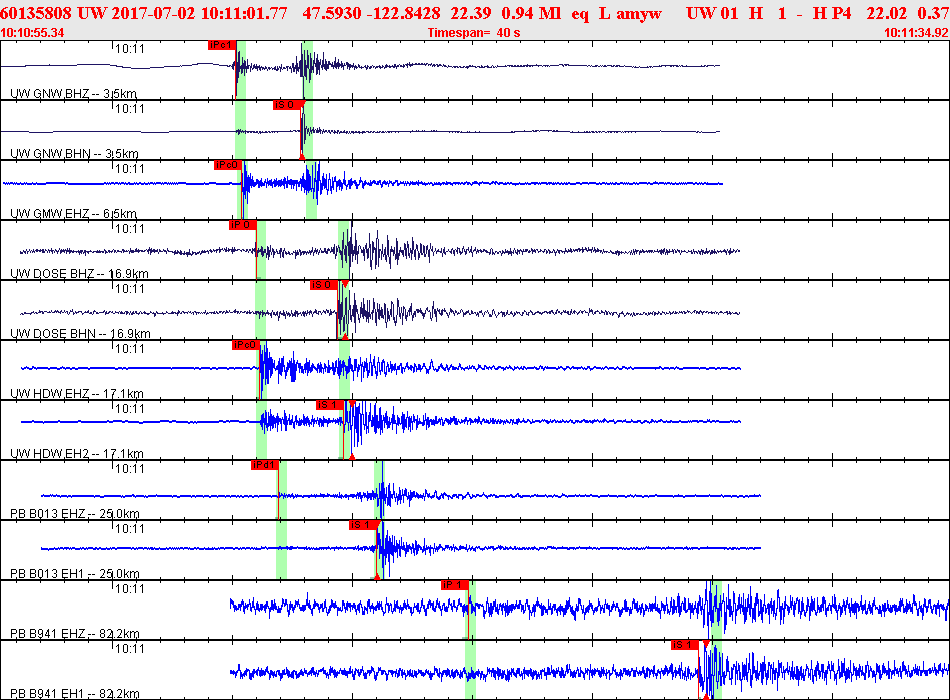Click the 'PB B013 EH1 -- 25.0km' channel label

75,574
